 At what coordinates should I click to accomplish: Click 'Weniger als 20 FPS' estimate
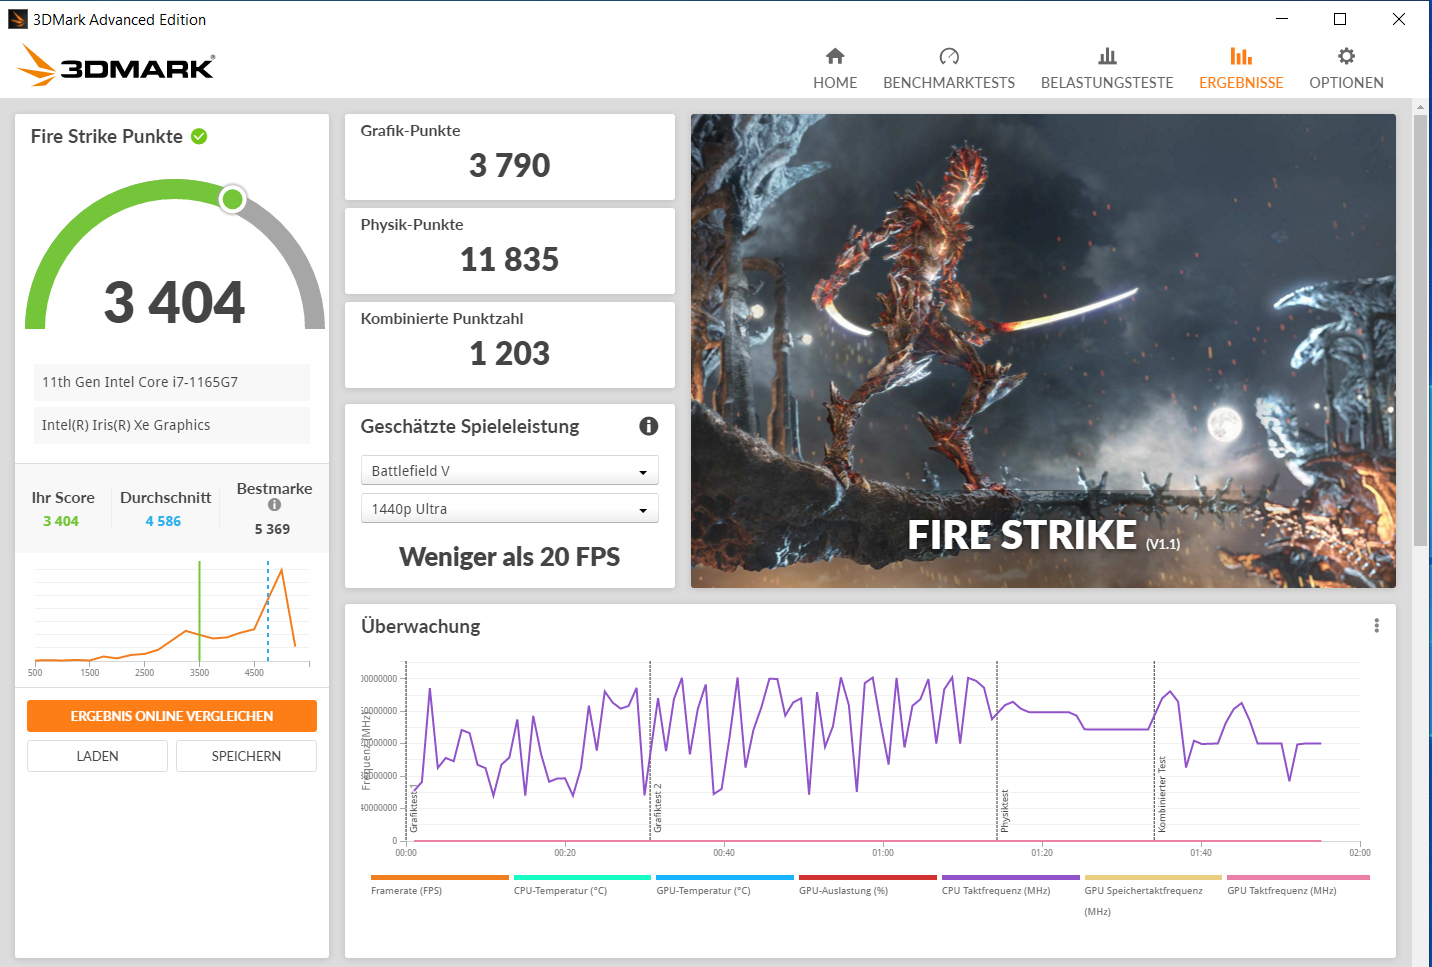click(x=510, y=557)
